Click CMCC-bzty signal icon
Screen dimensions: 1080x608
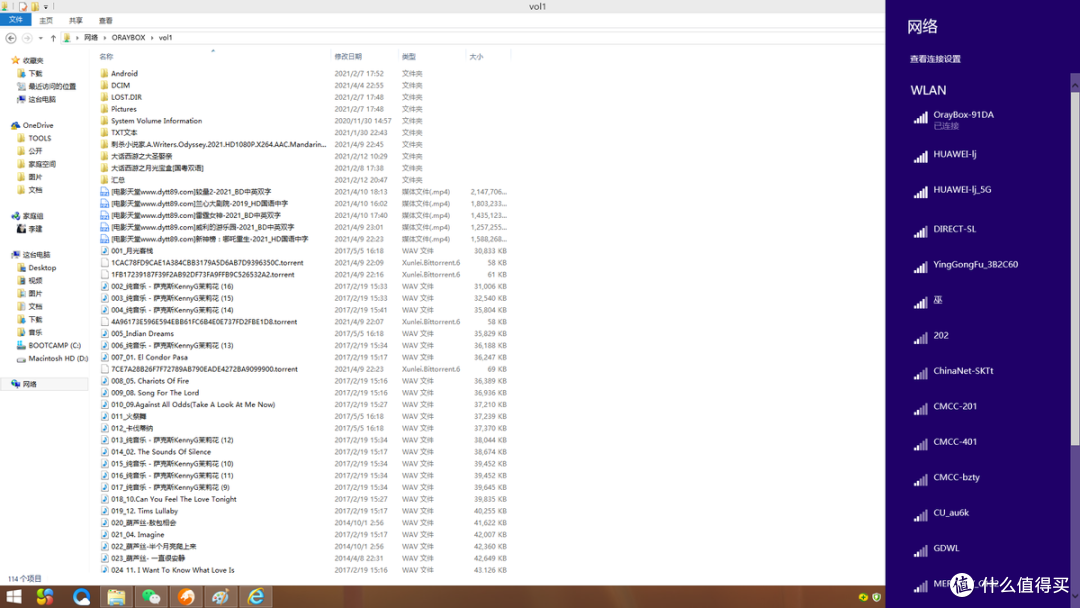[921, 480]
